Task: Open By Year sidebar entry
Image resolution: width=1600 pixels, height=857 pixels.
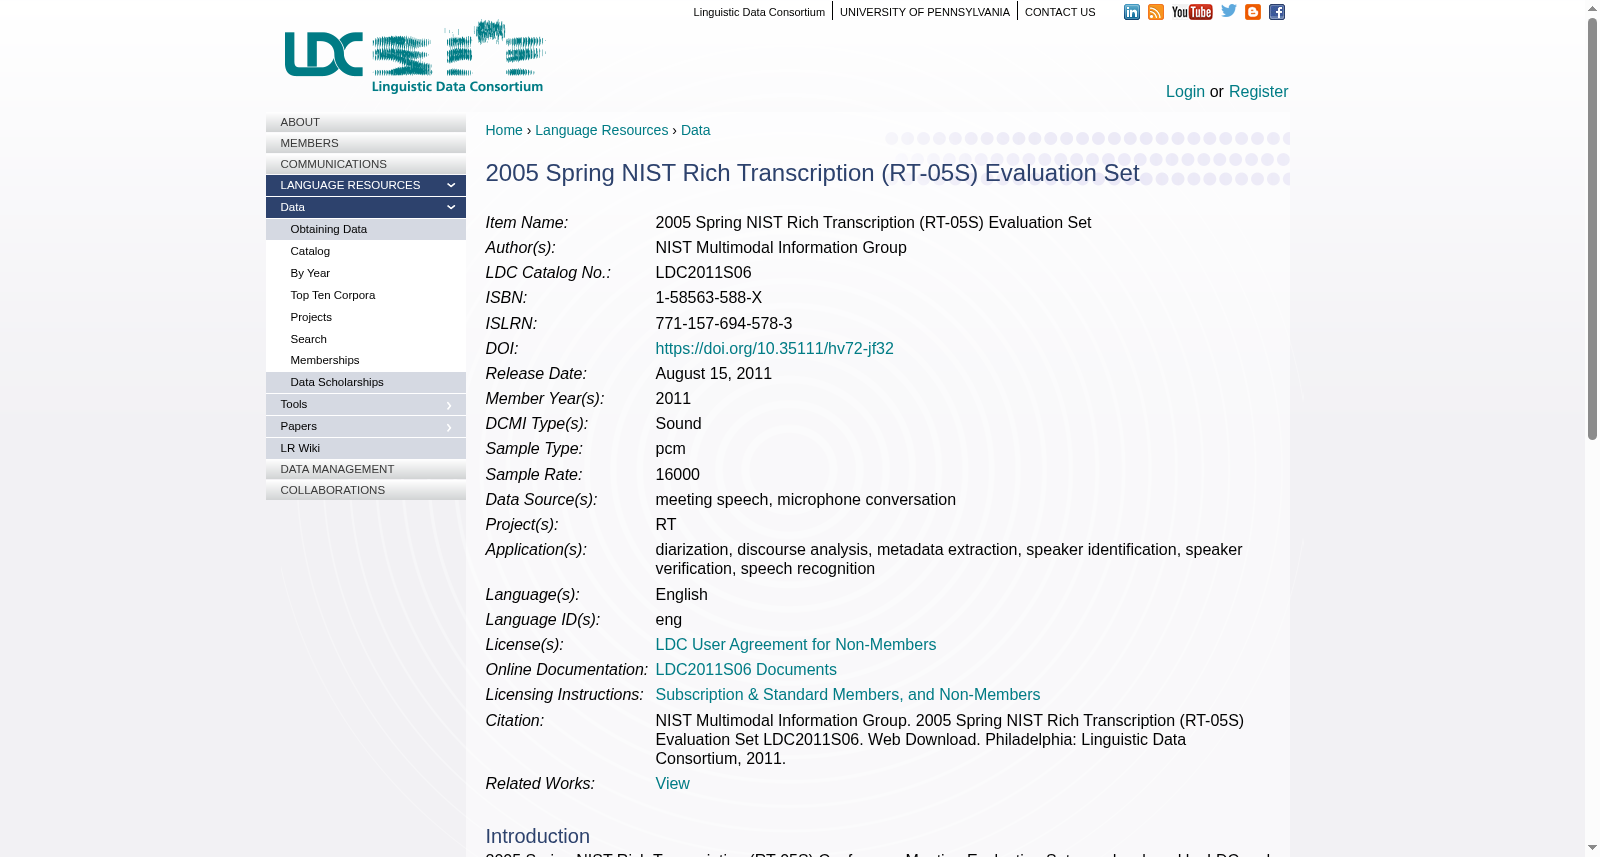Action: pos(366,273)
